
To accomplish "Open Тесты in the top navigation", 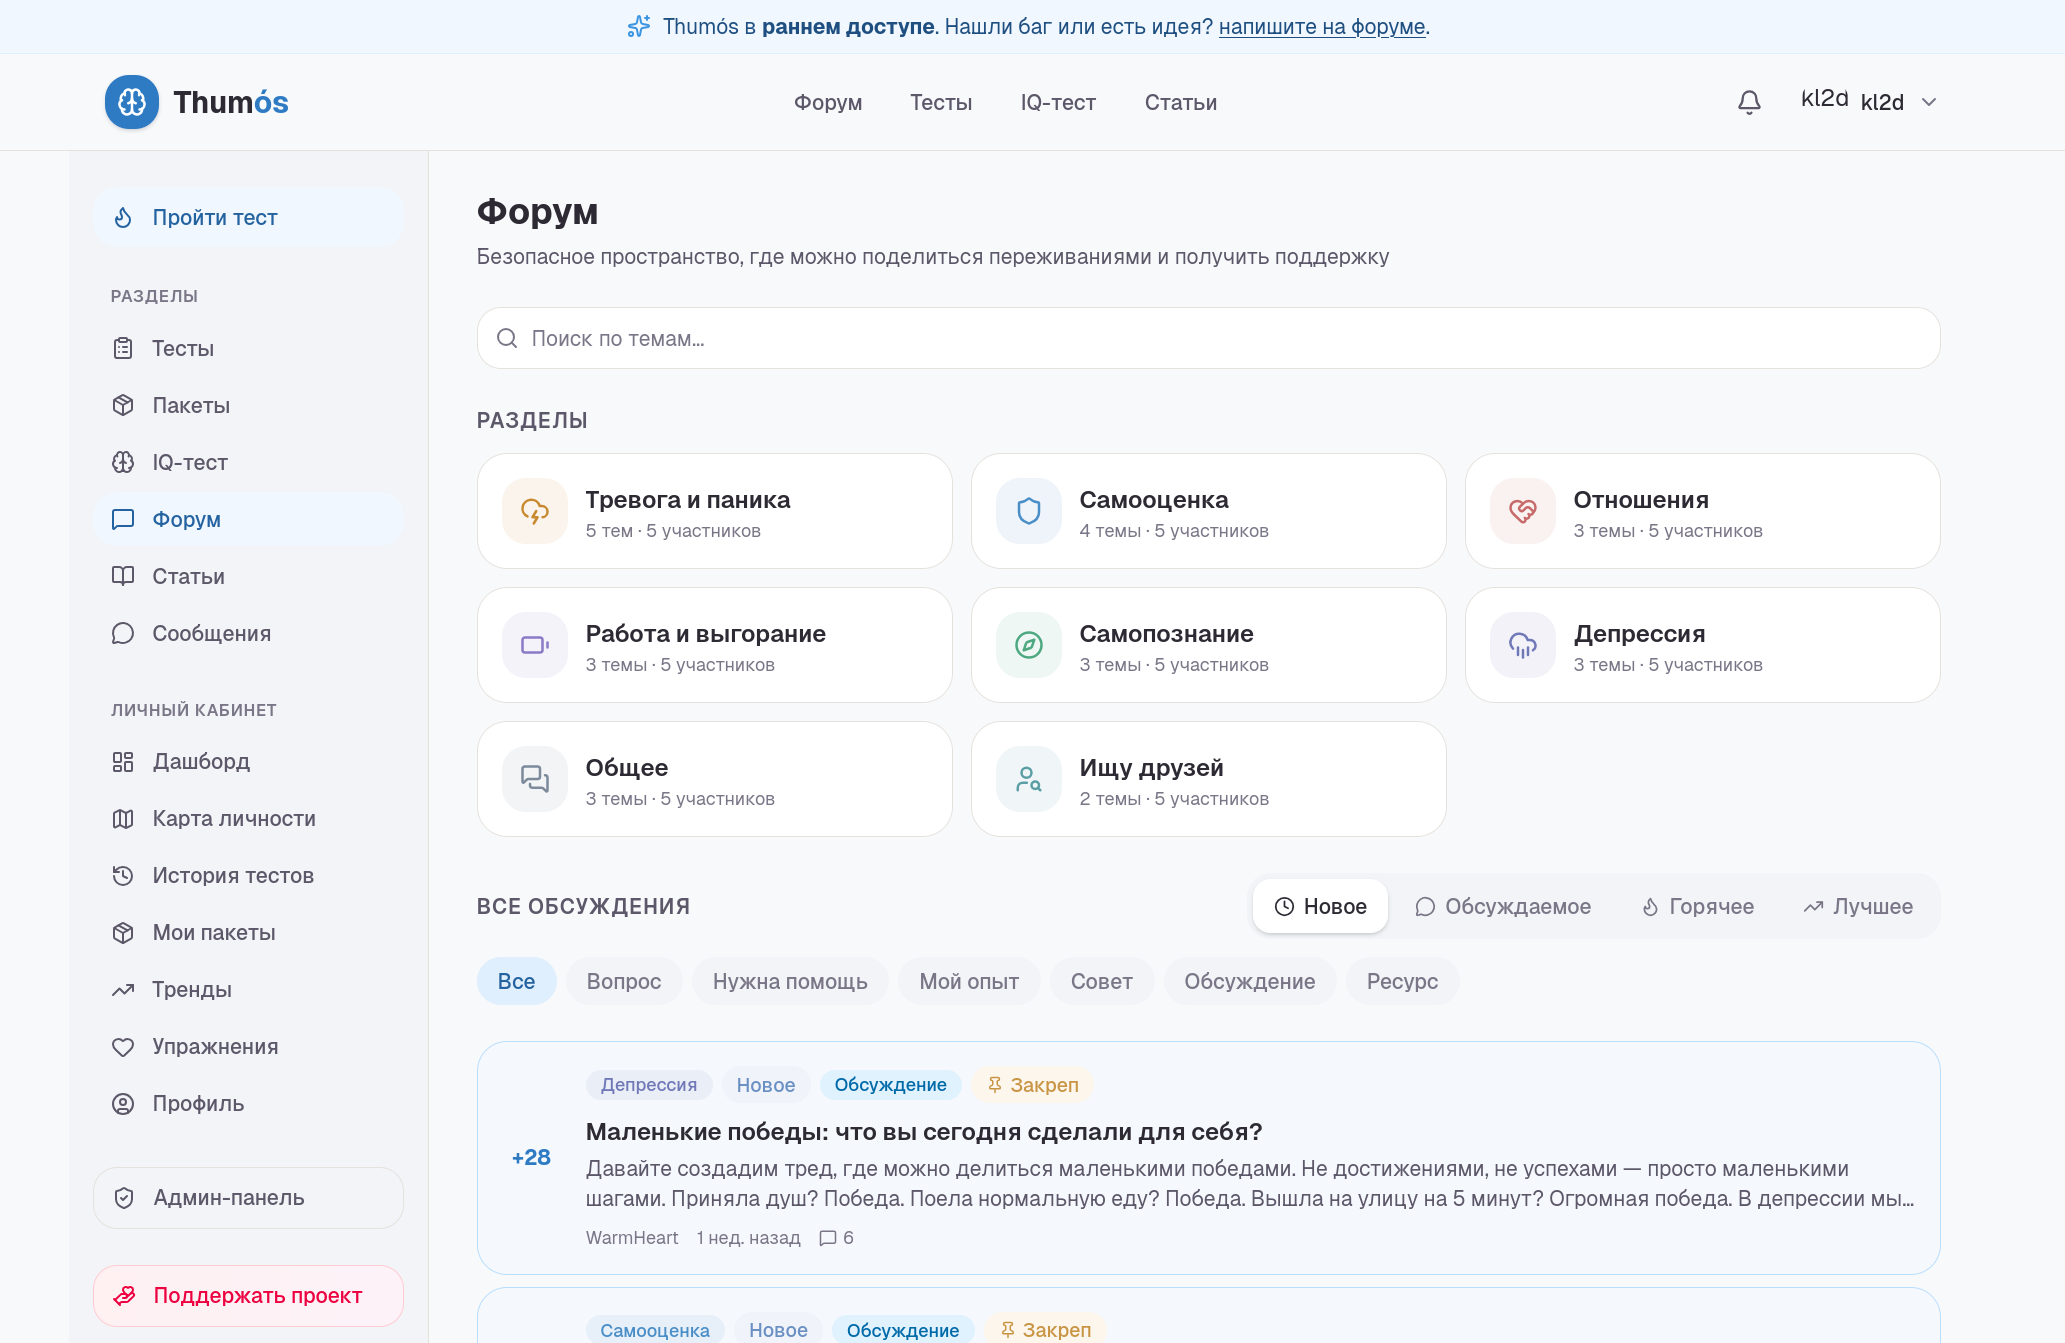I will [x=940, y=102].
